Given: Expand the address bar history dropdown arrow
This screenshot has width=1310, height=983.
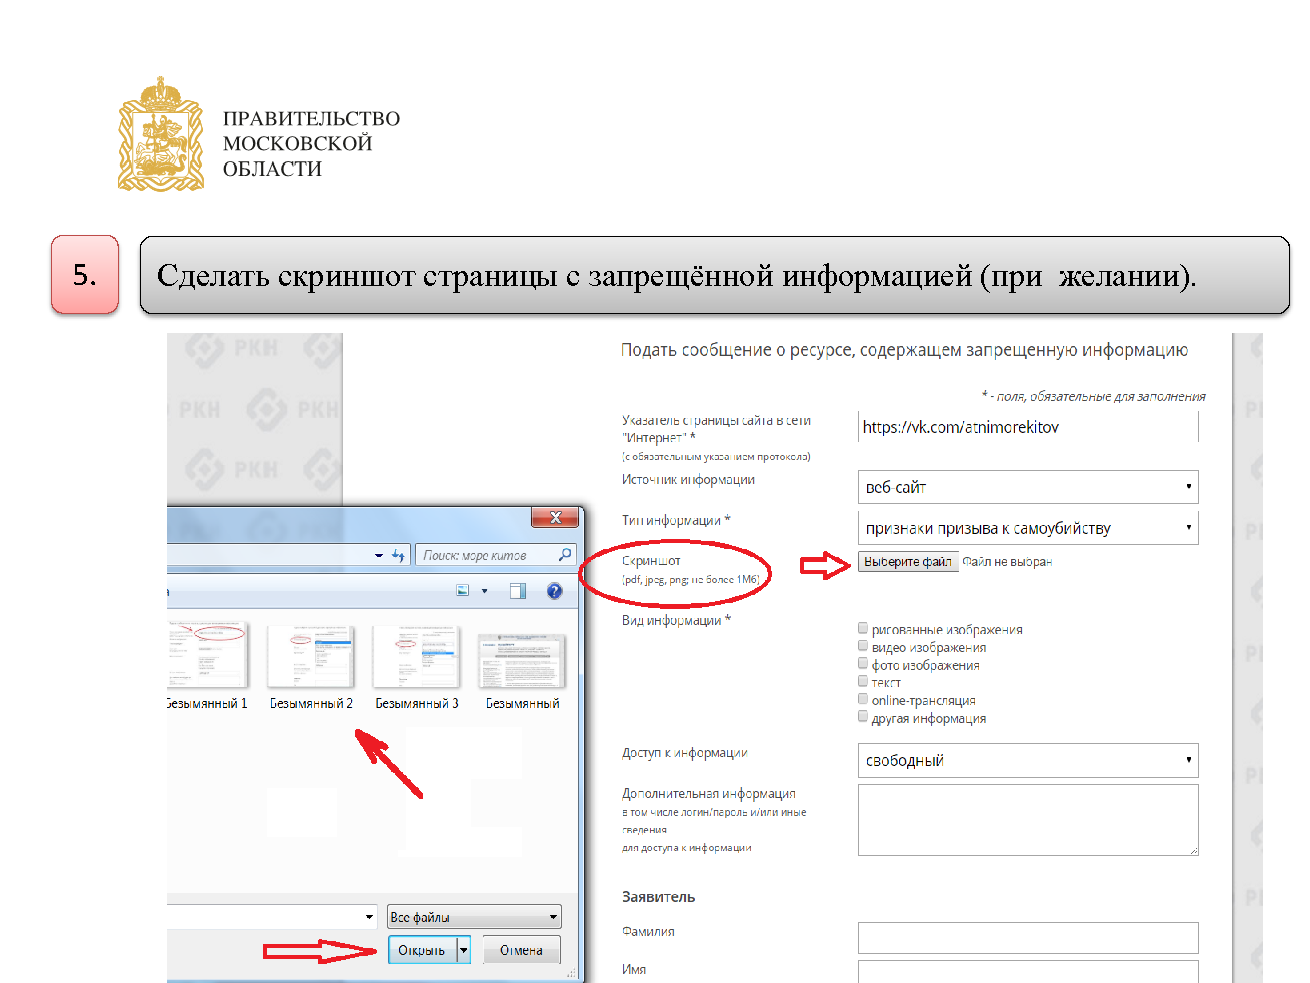Looking at the screenshot, I should pos(379,555).
